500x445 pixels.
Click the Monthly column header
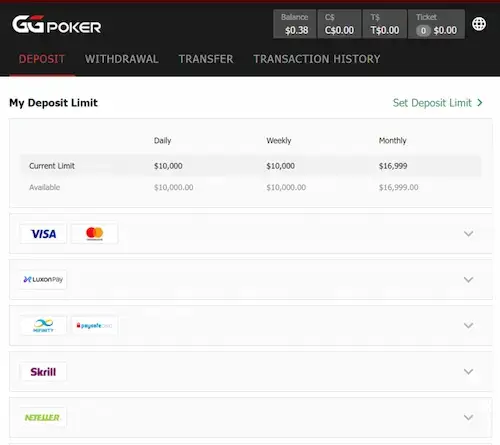tap(393, 141)
